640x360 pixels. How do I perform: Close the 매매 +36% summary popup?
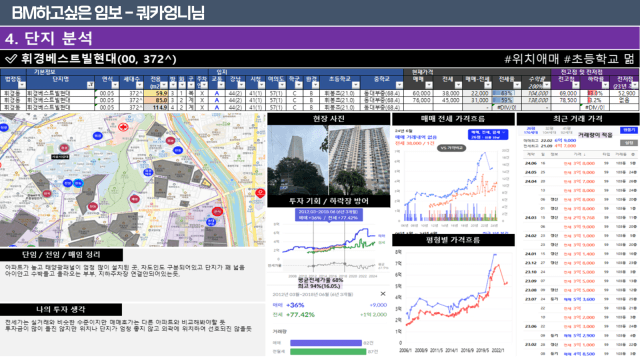tap(383, 294)
